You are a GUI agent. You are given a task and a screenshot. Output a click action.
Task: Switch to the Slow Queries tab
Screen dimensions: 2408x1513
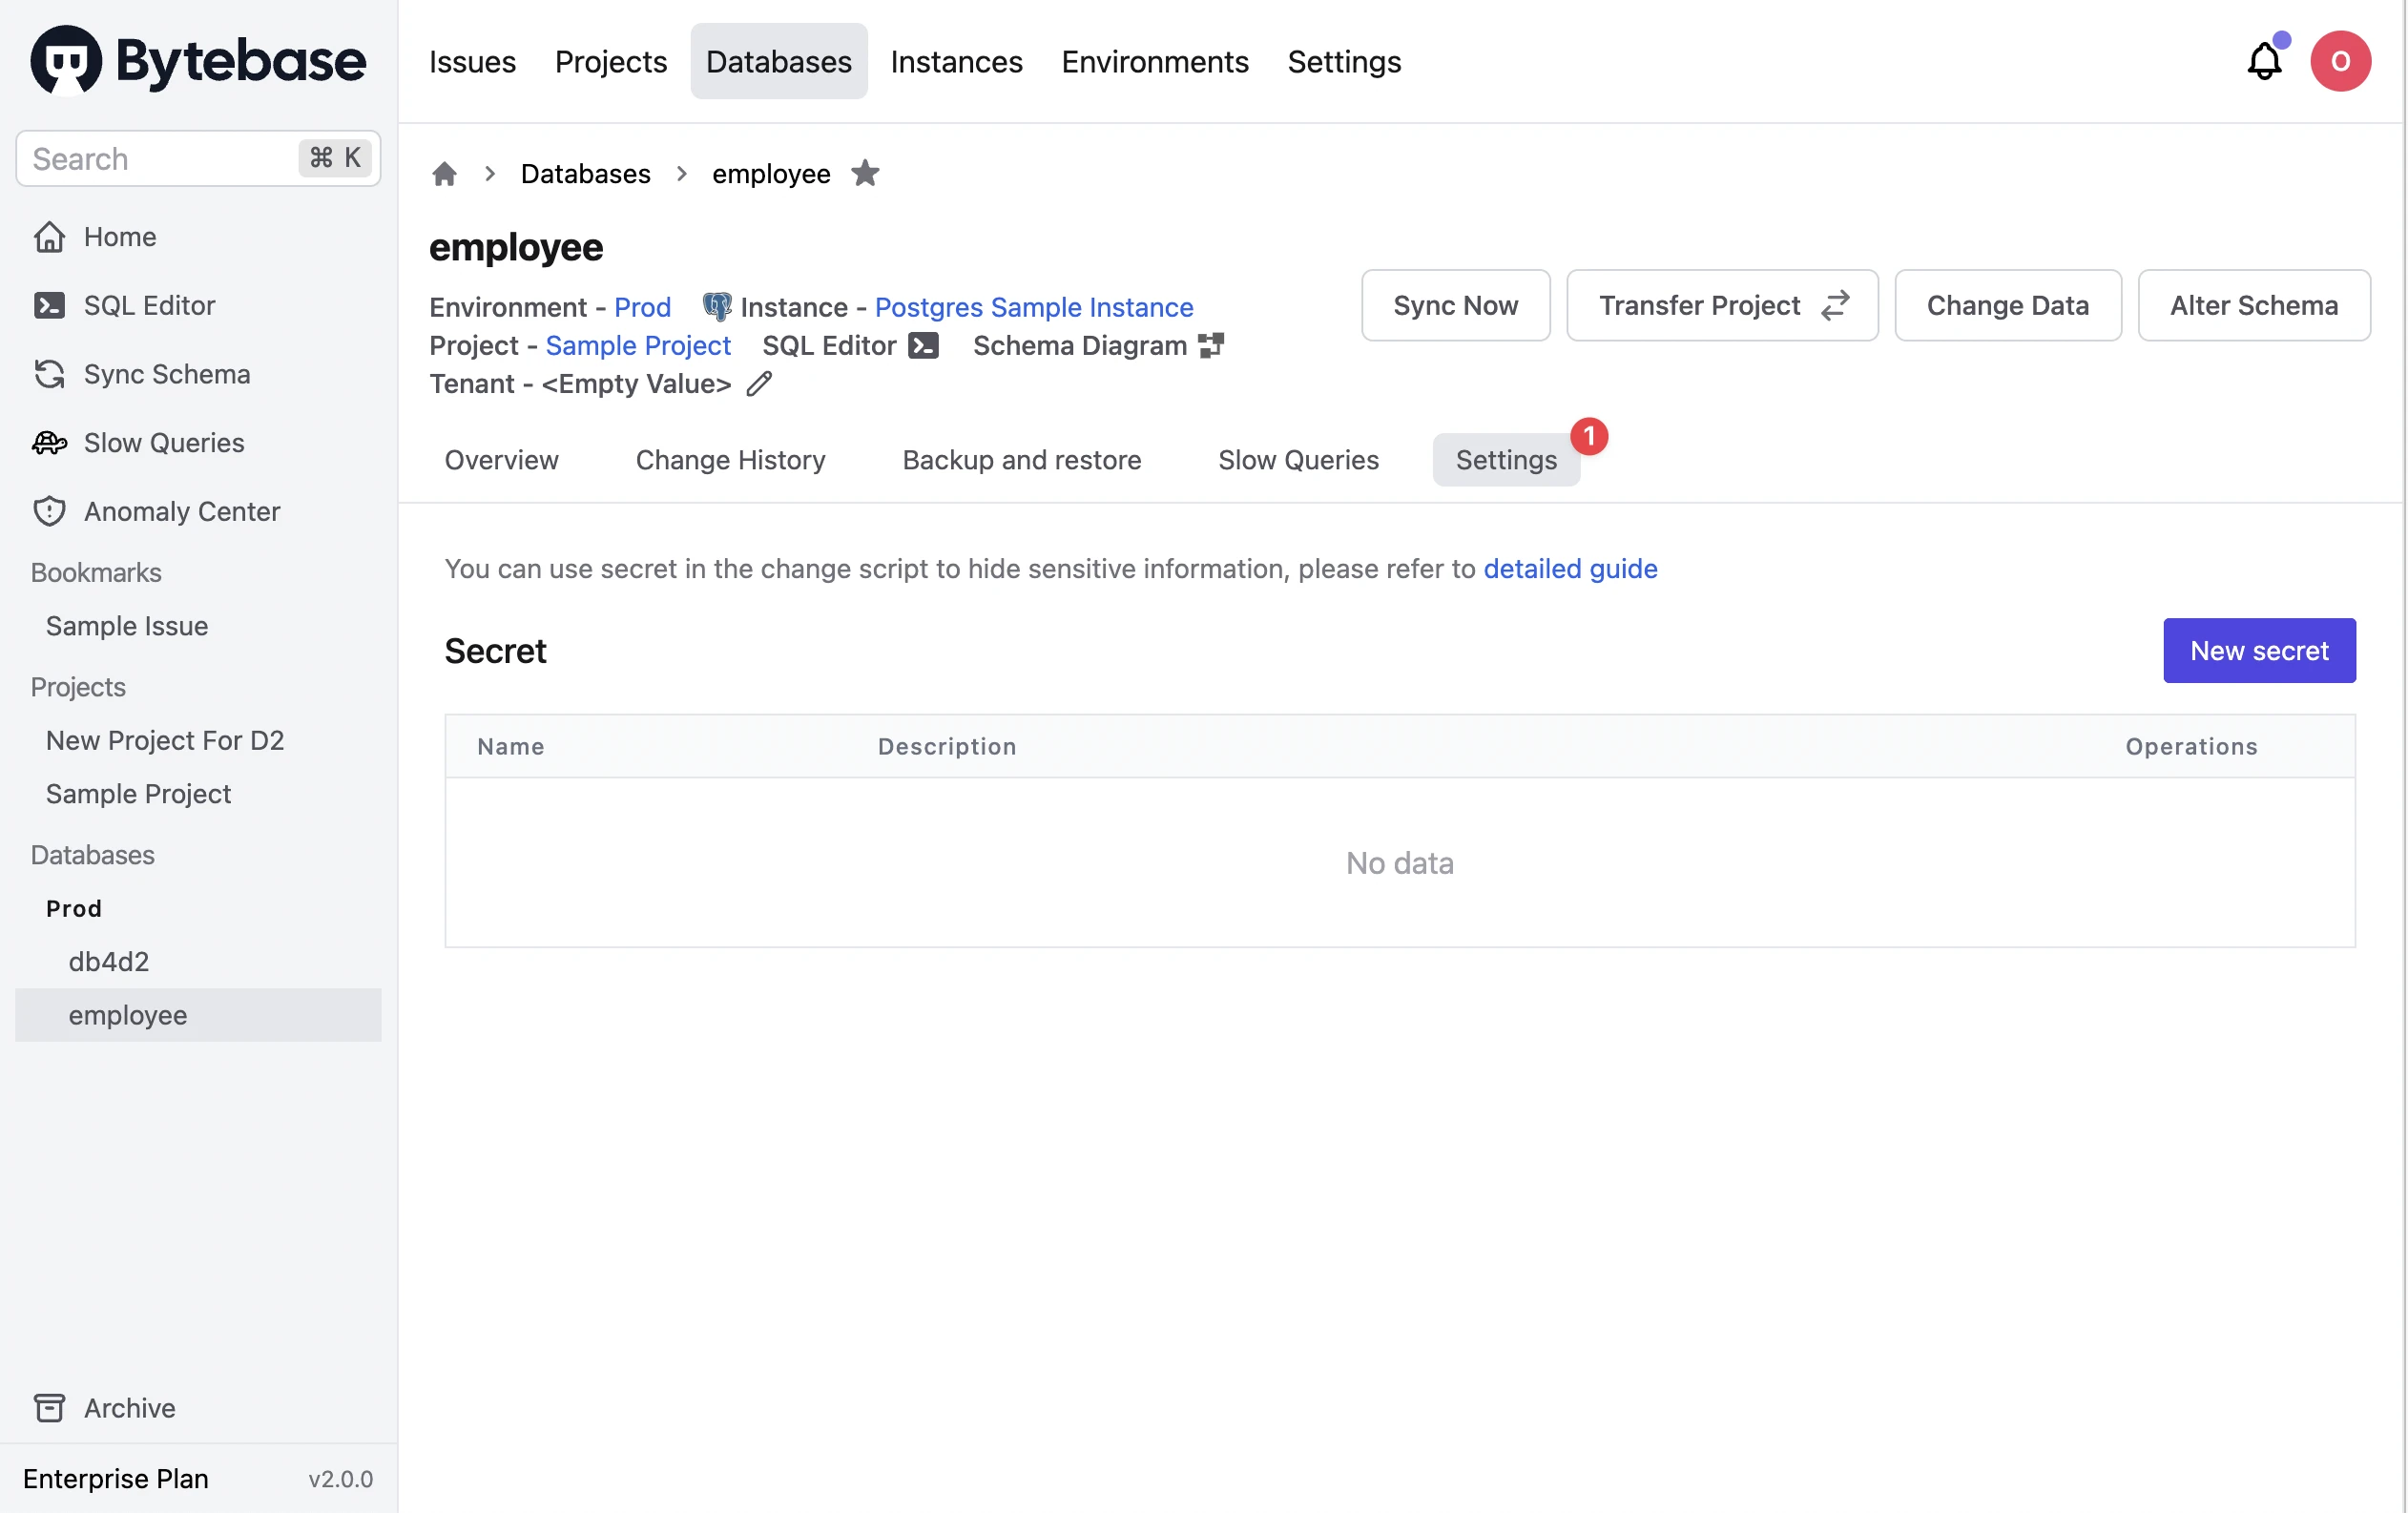click(1298, 459)
